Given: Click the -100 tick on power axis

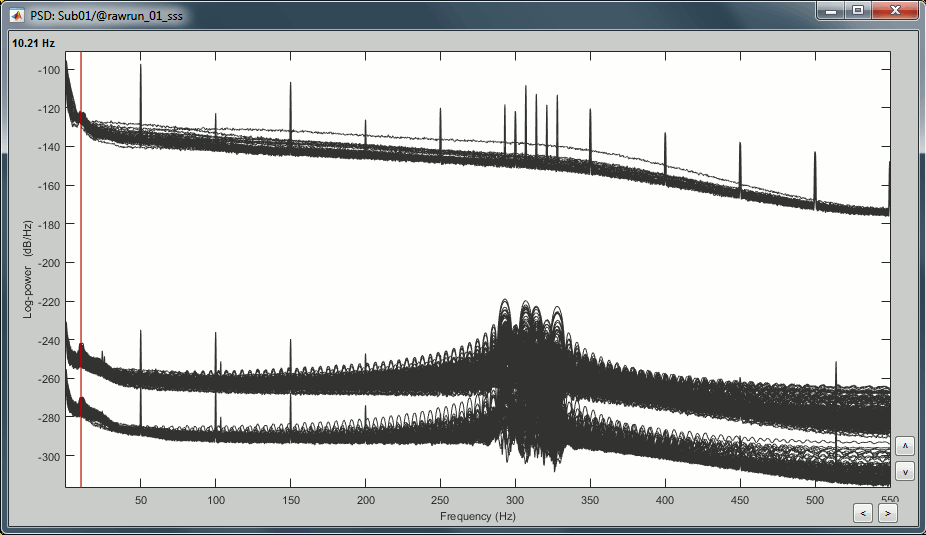Looking at the screenshot, I should click(47, 69).
